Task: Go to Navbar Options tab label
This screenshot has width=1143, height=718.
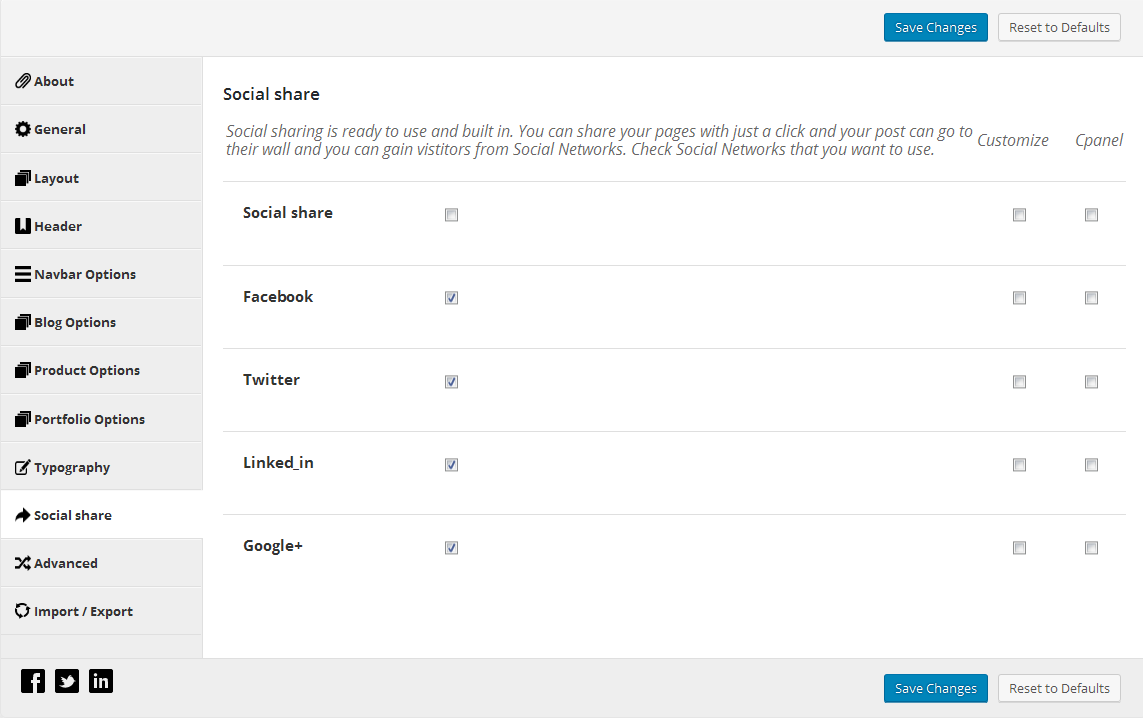Action: [85, 275]
